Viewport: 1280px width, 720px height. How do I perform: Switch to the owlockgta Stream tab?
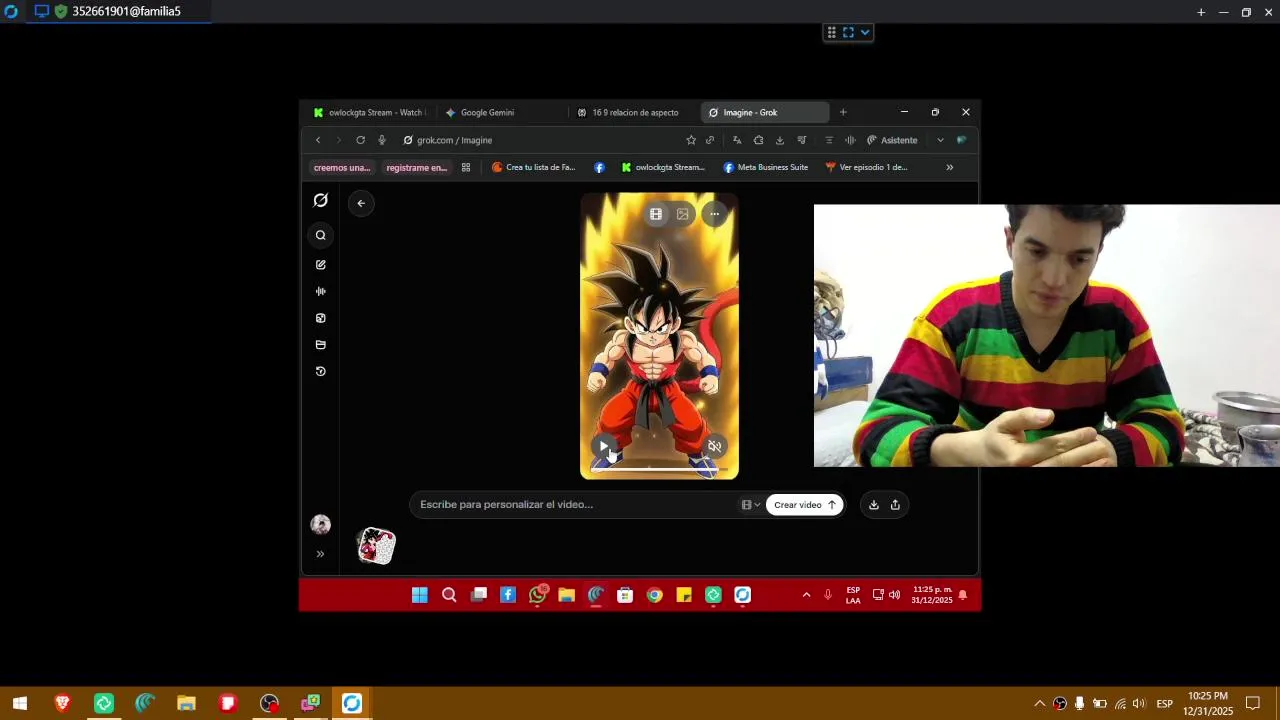pyautogui.click(x=370, y=113)
